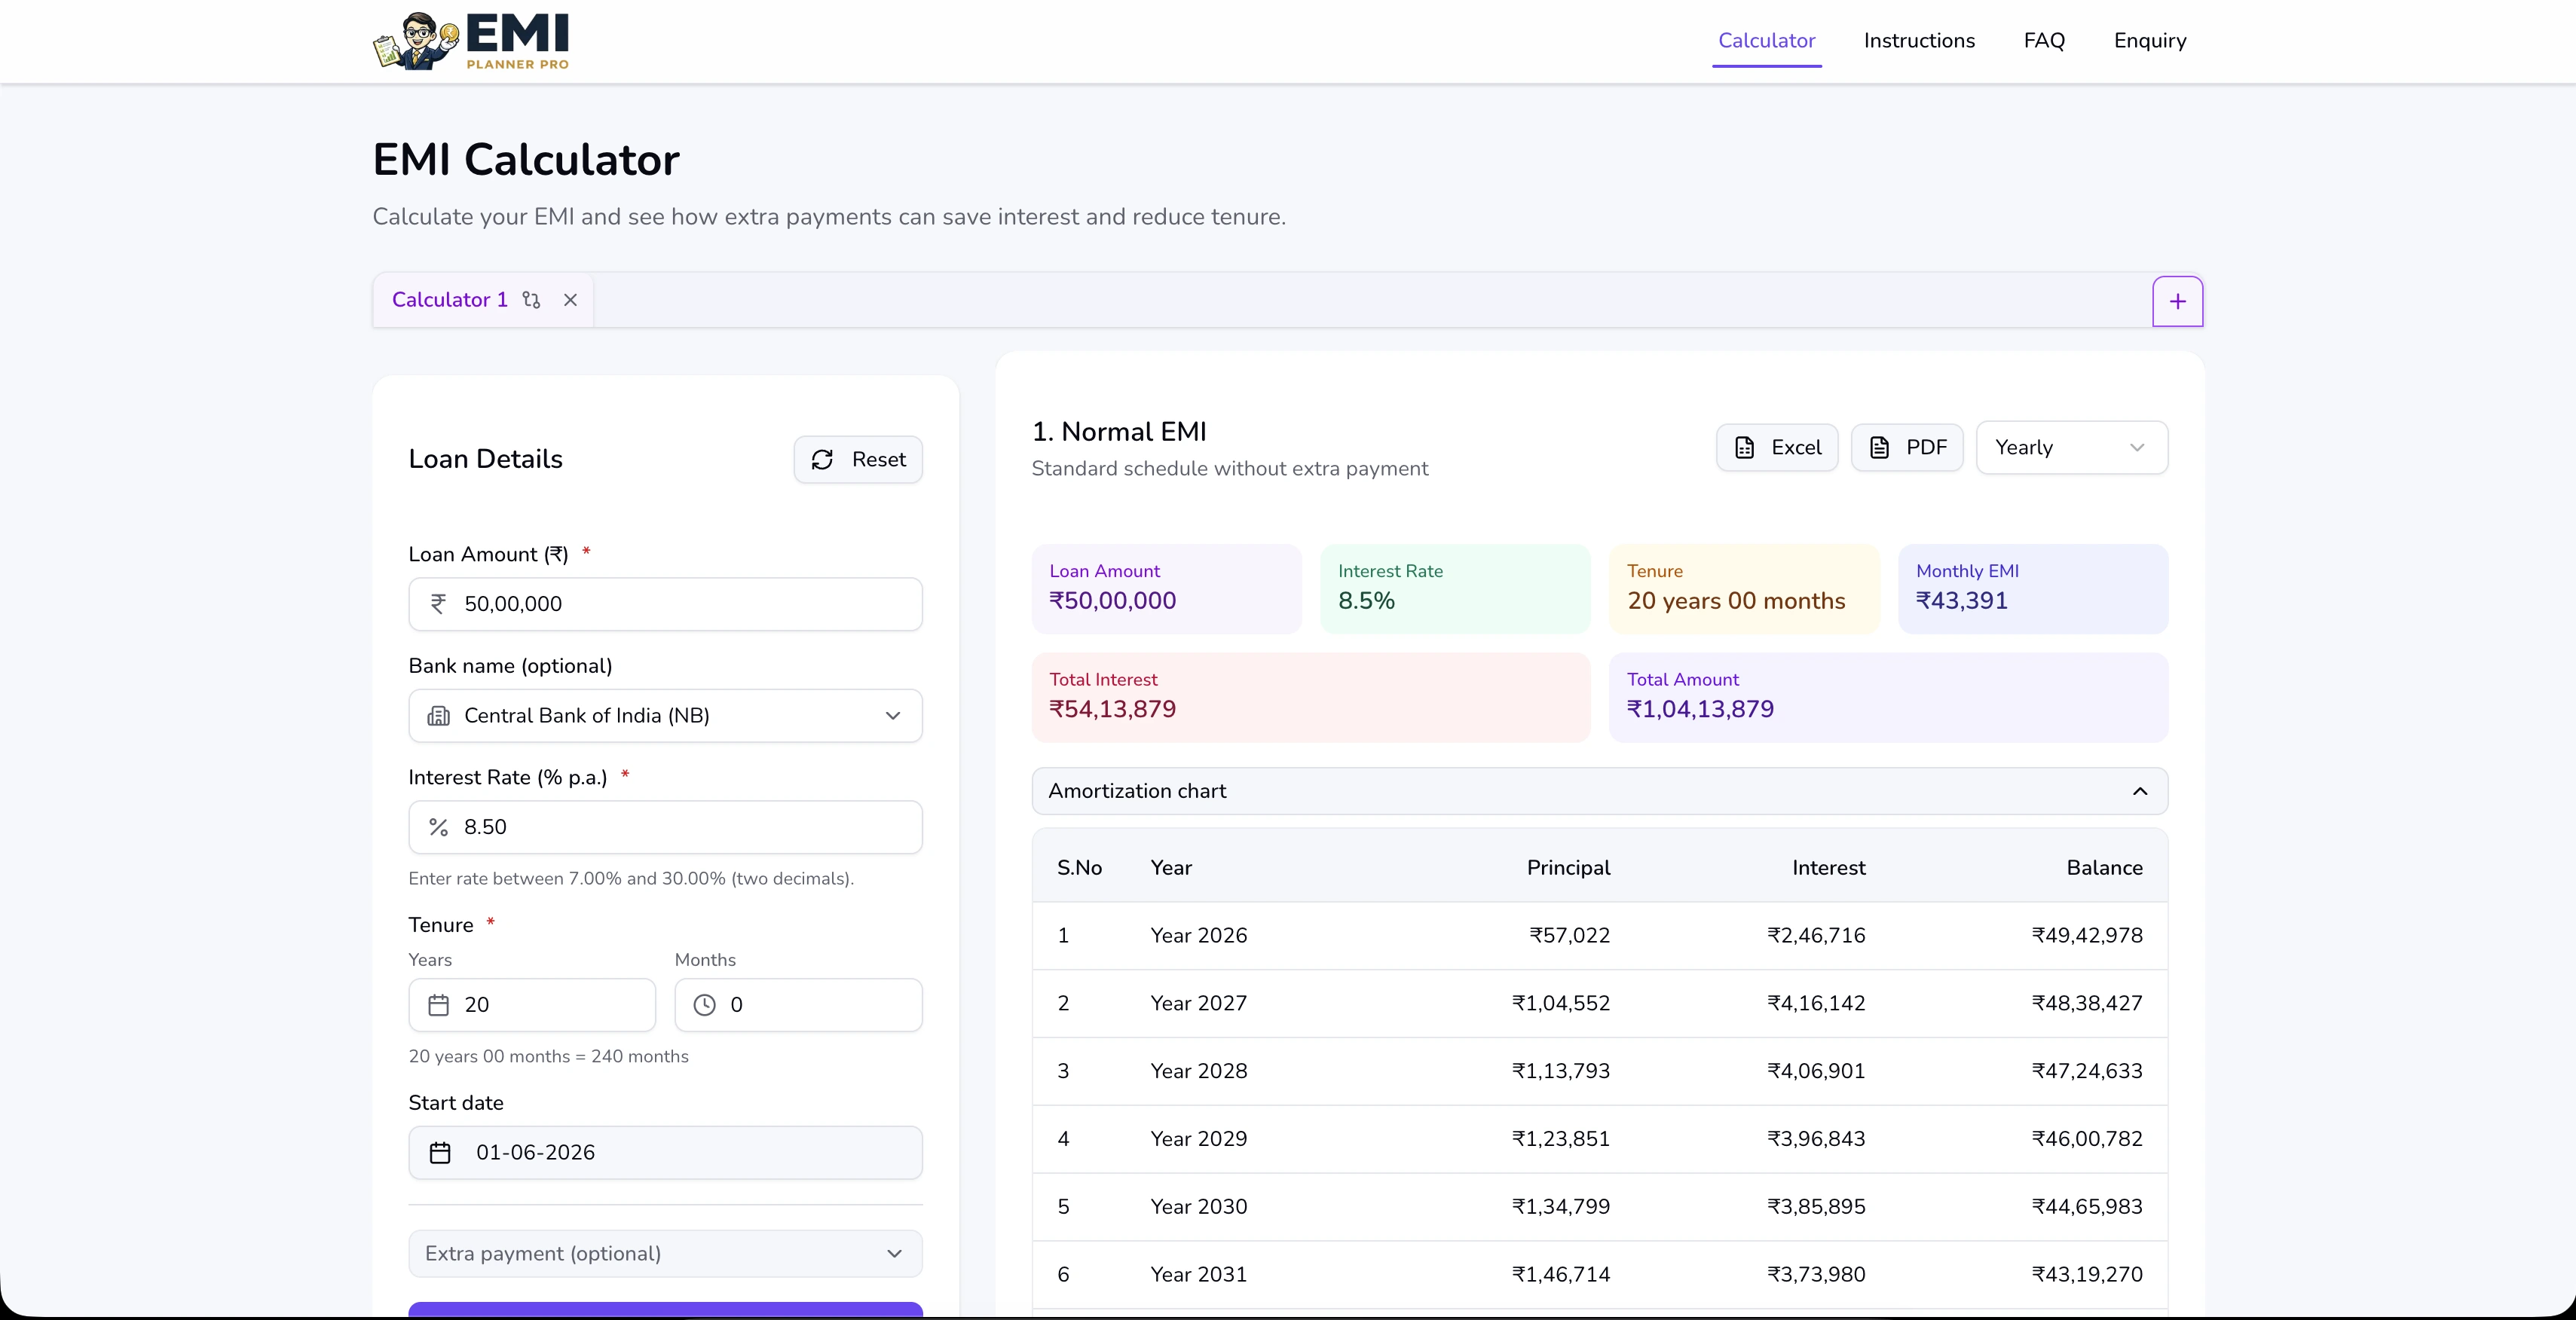Click the 1. Normal EMI heading
This screenshot has width=2576, height=1320.
(1119, 432)
